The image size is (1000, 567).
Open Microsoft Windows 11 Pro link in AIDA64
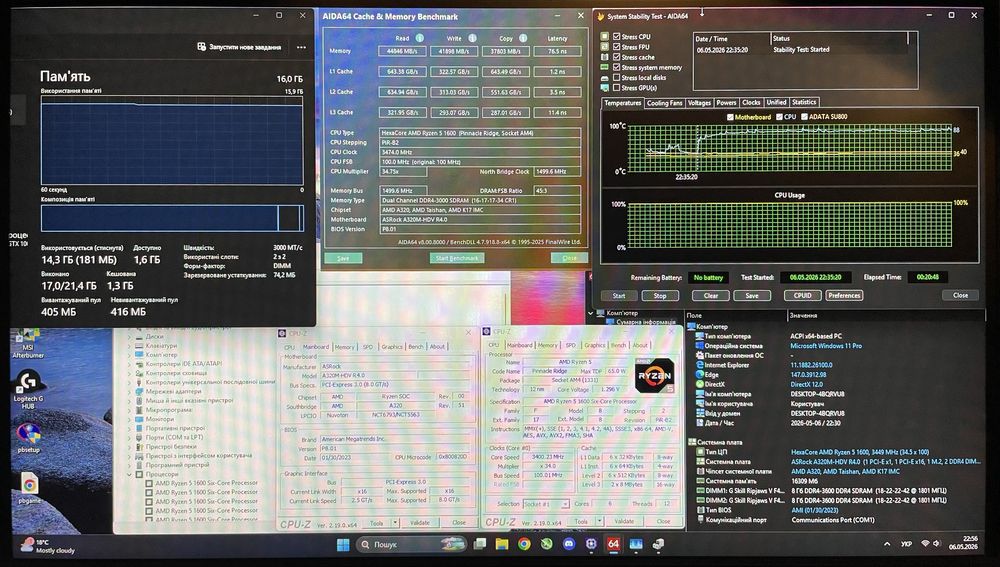826,346
